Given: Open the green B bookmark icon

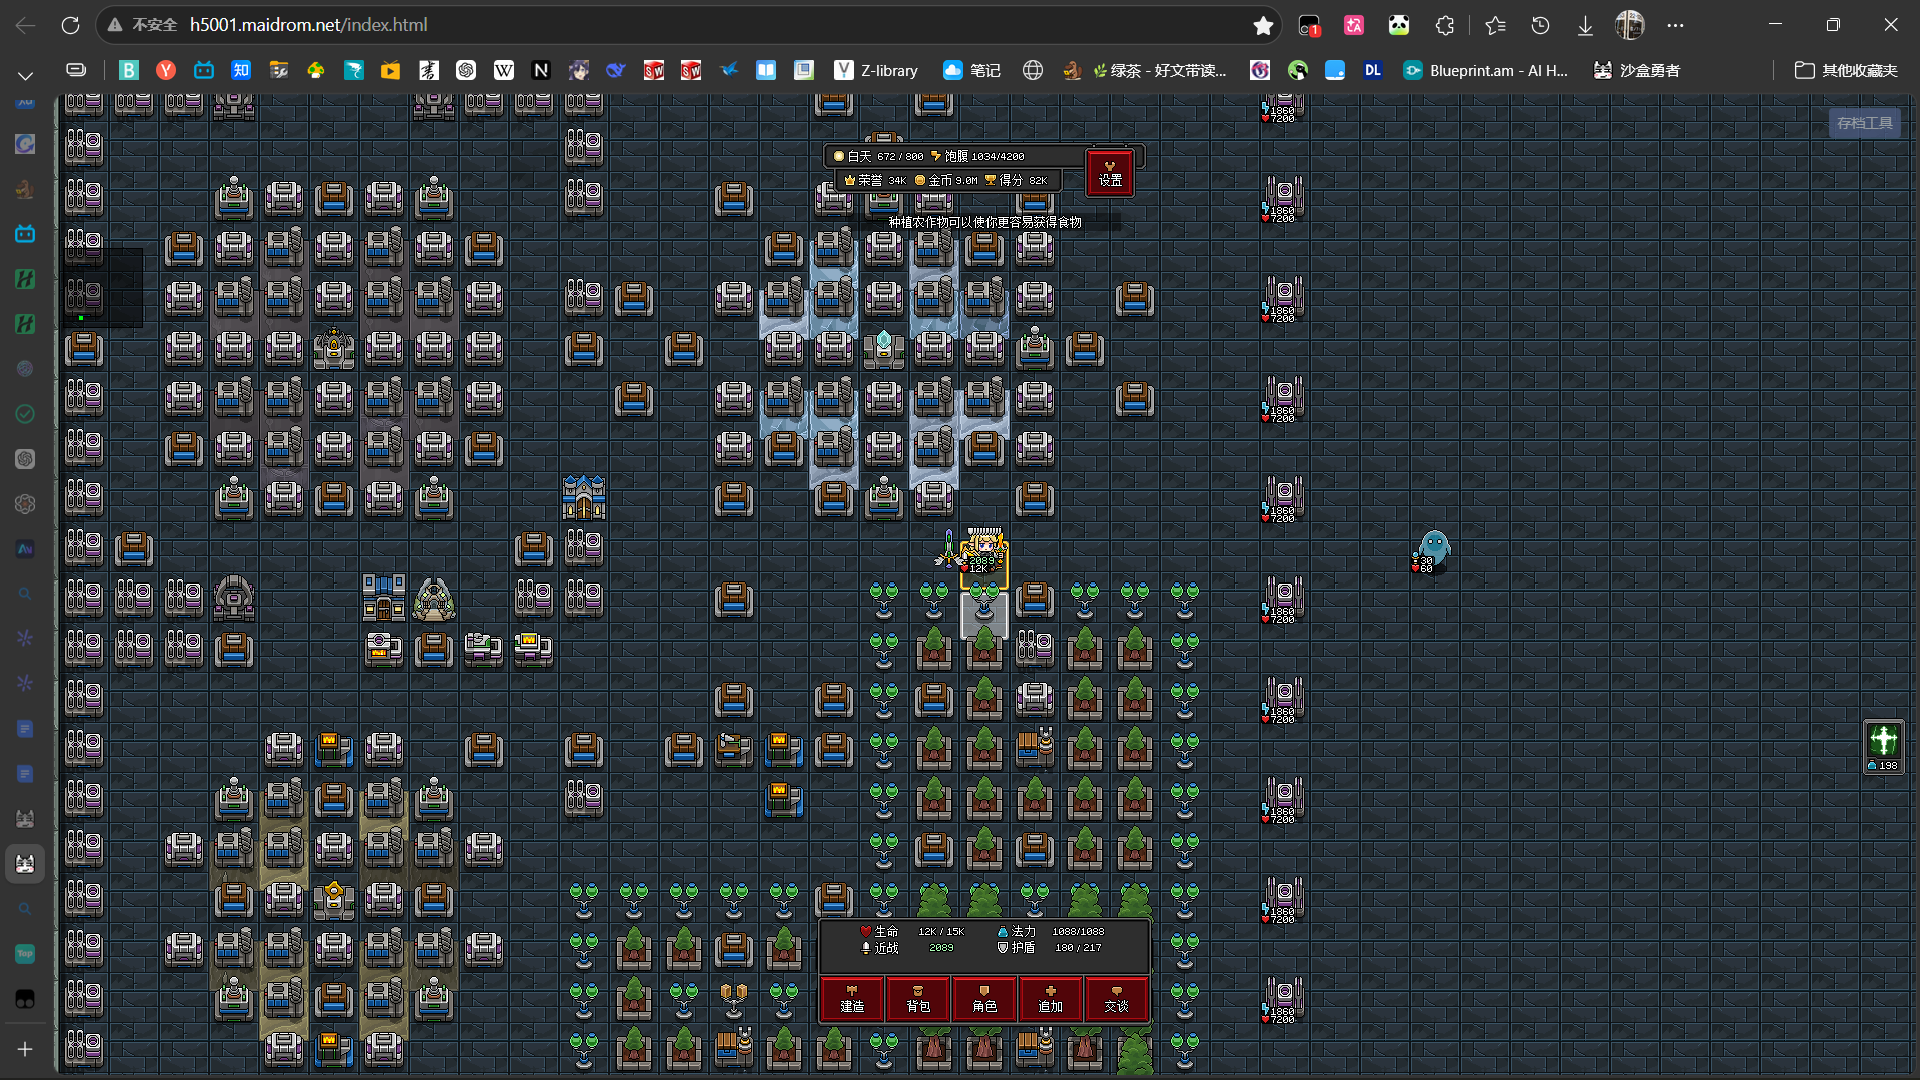Looking at the screenshot, I should point(129,70).
